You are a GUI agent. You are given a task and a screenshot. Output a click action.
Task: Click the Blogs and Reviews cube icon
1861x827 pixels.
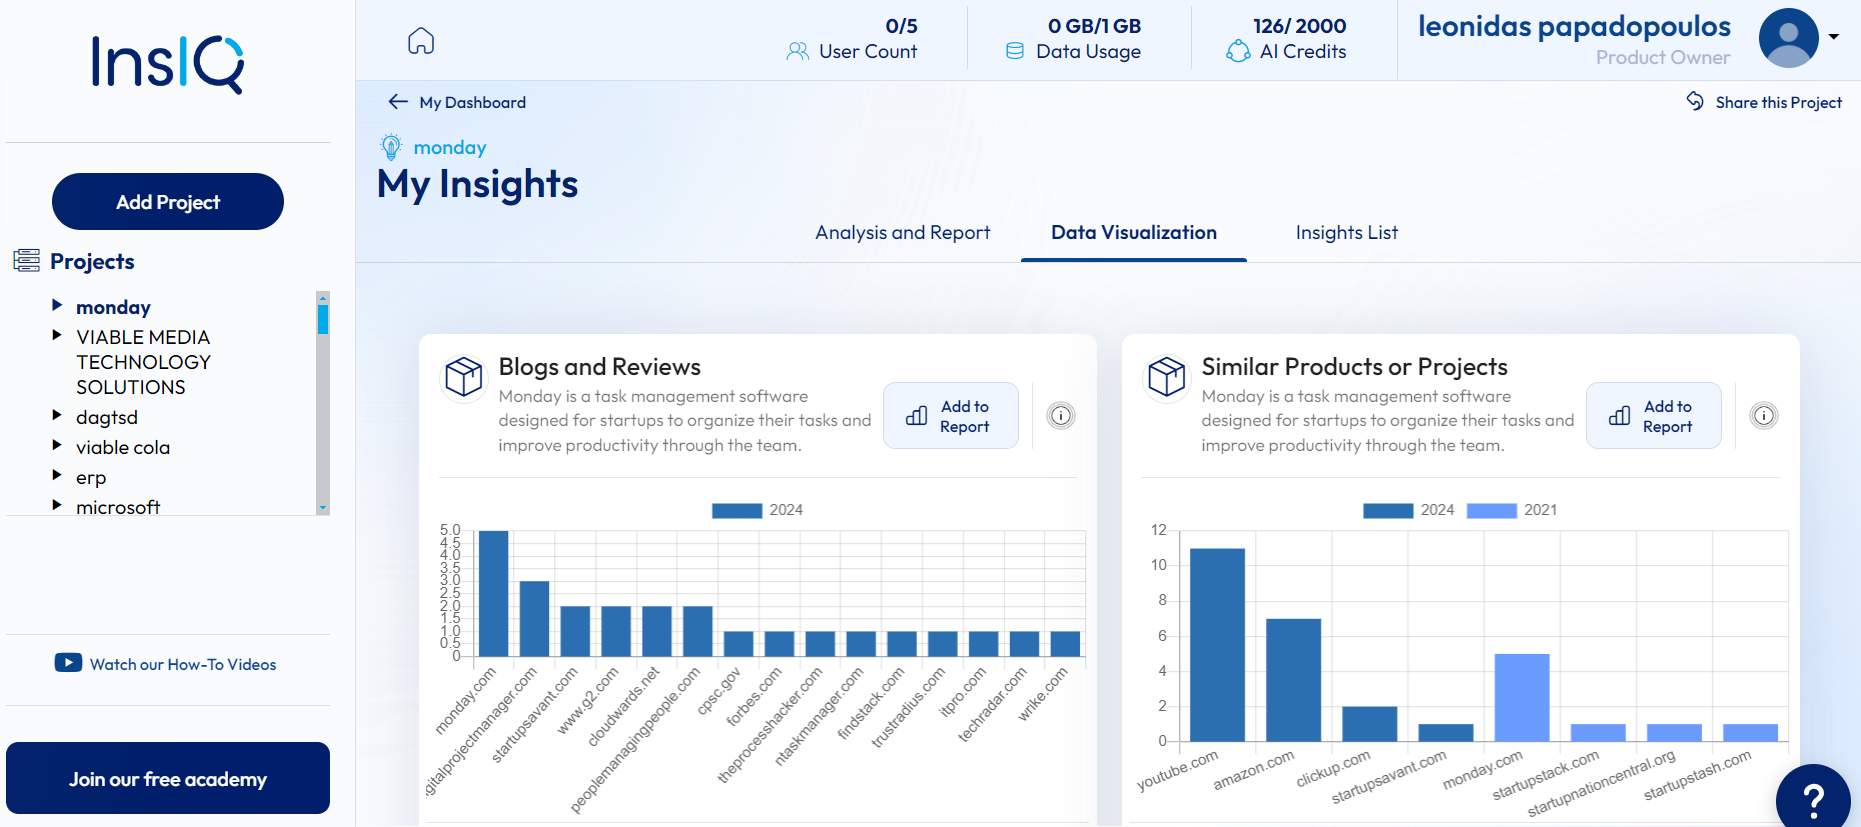point(464,377)
